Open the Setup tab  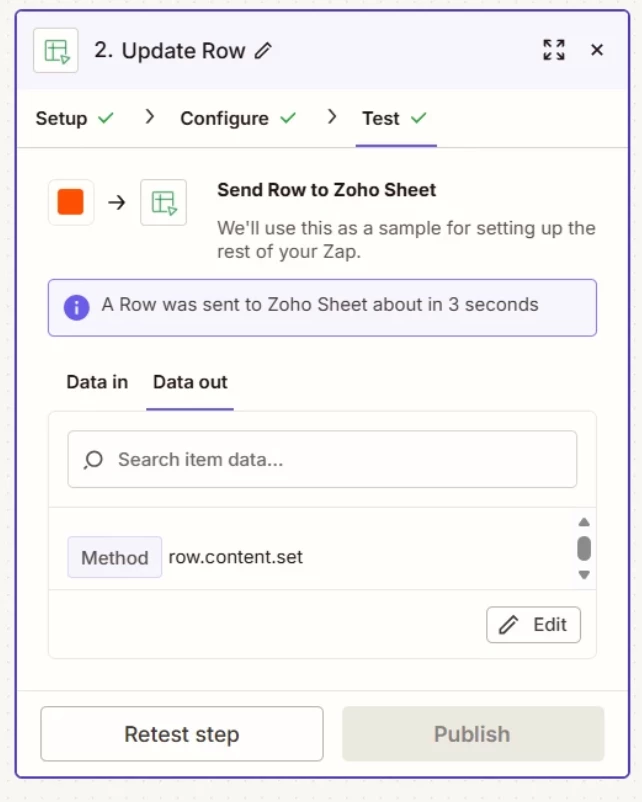pyautogui.click(x=74, y=118)
